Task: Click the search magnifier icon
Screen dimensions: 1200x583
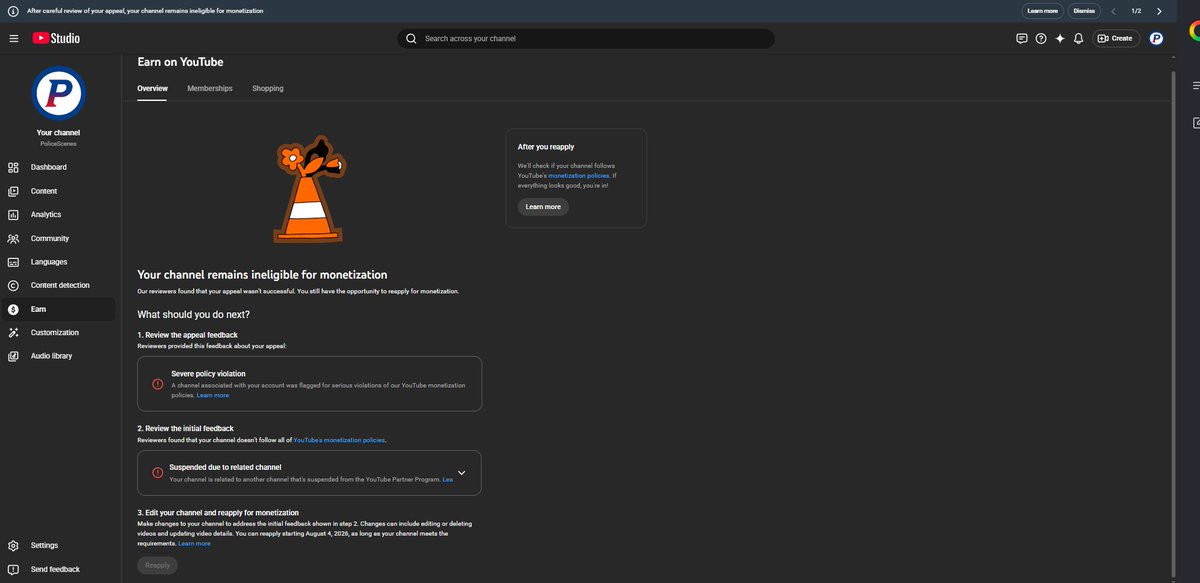Action: click(x=411, y=38)
